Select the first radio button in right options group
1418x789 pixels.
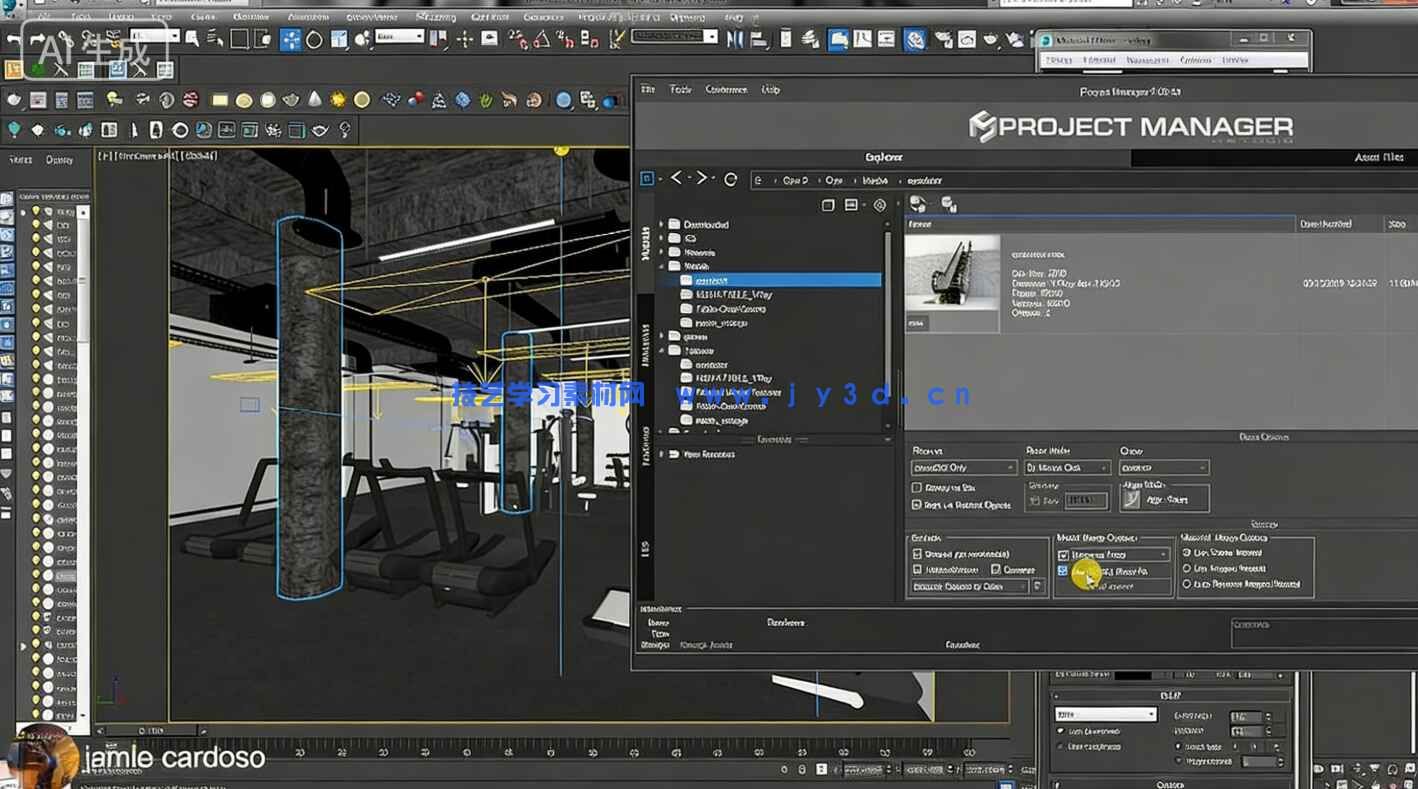pos(1187,552)
